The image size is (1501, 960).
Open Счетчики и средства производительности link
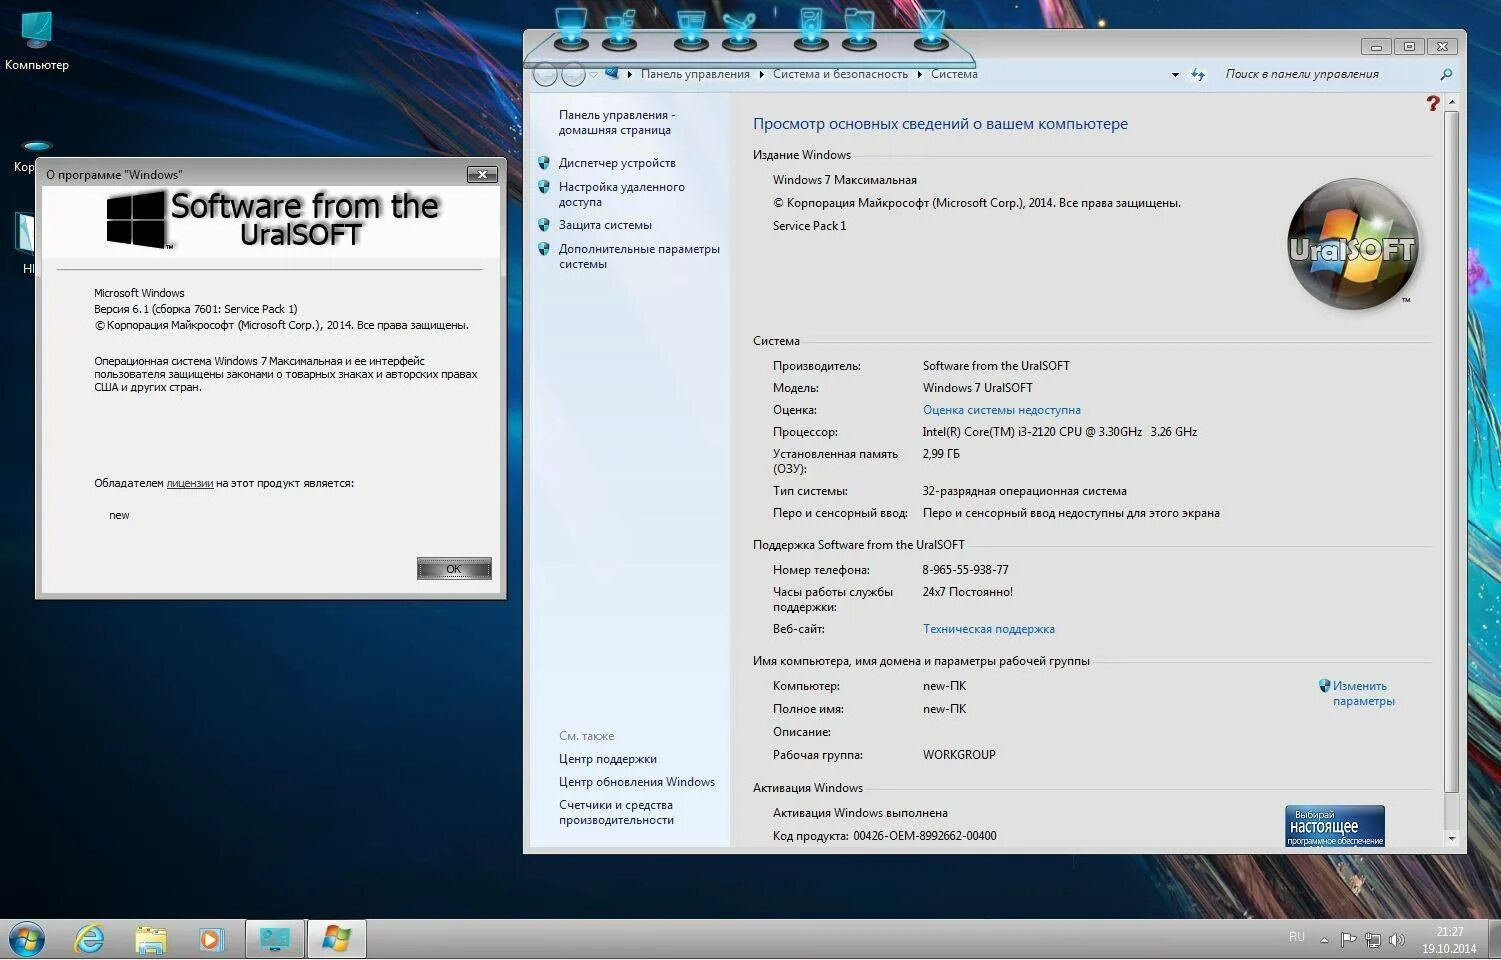[616, 812]
